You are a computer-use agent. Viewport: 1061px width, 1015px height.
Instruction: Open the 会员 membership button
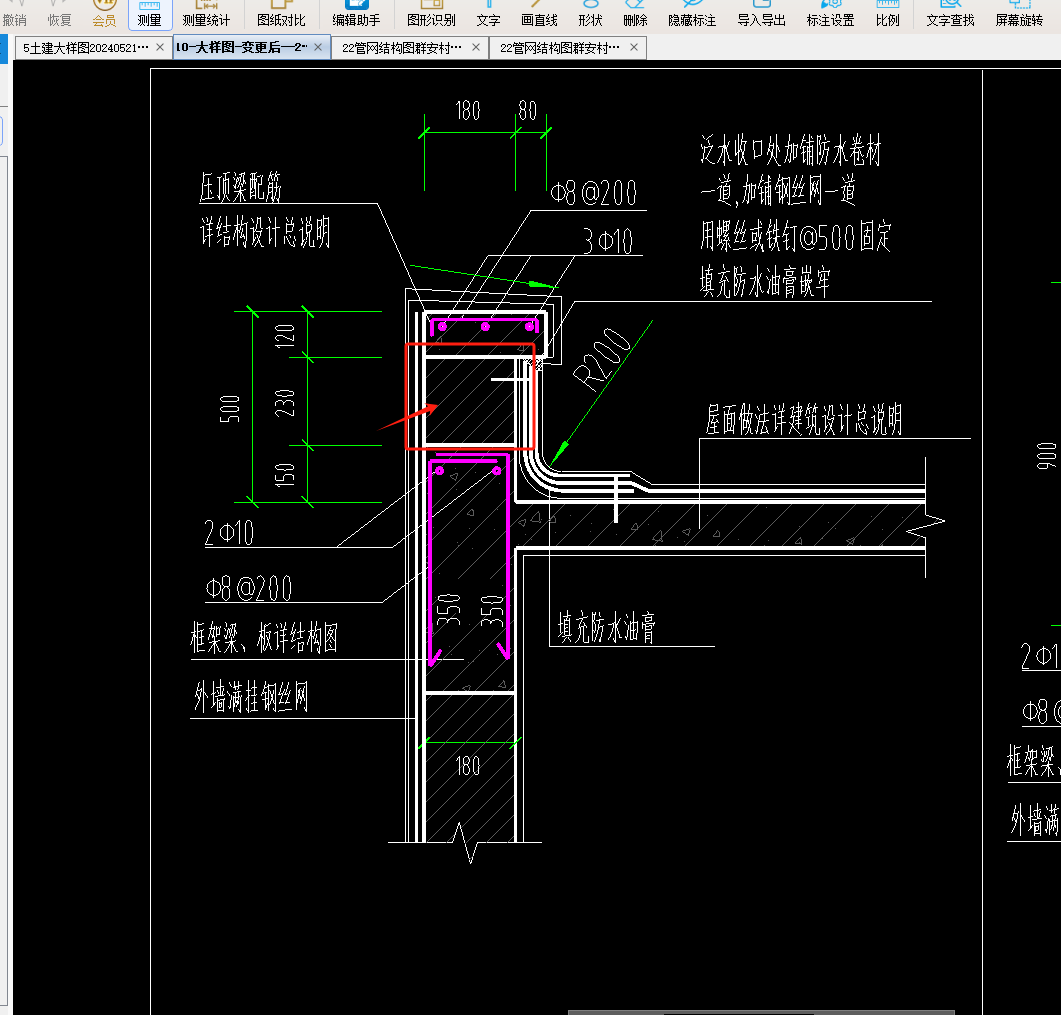(x=104, y=14)
